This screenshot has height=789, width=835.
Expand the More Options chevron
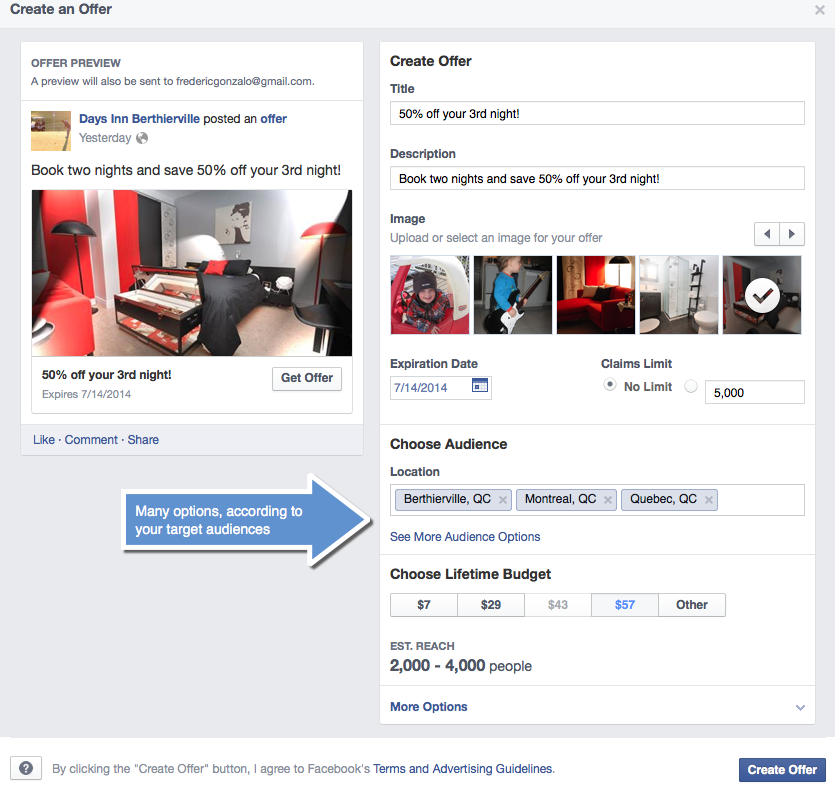800,708
